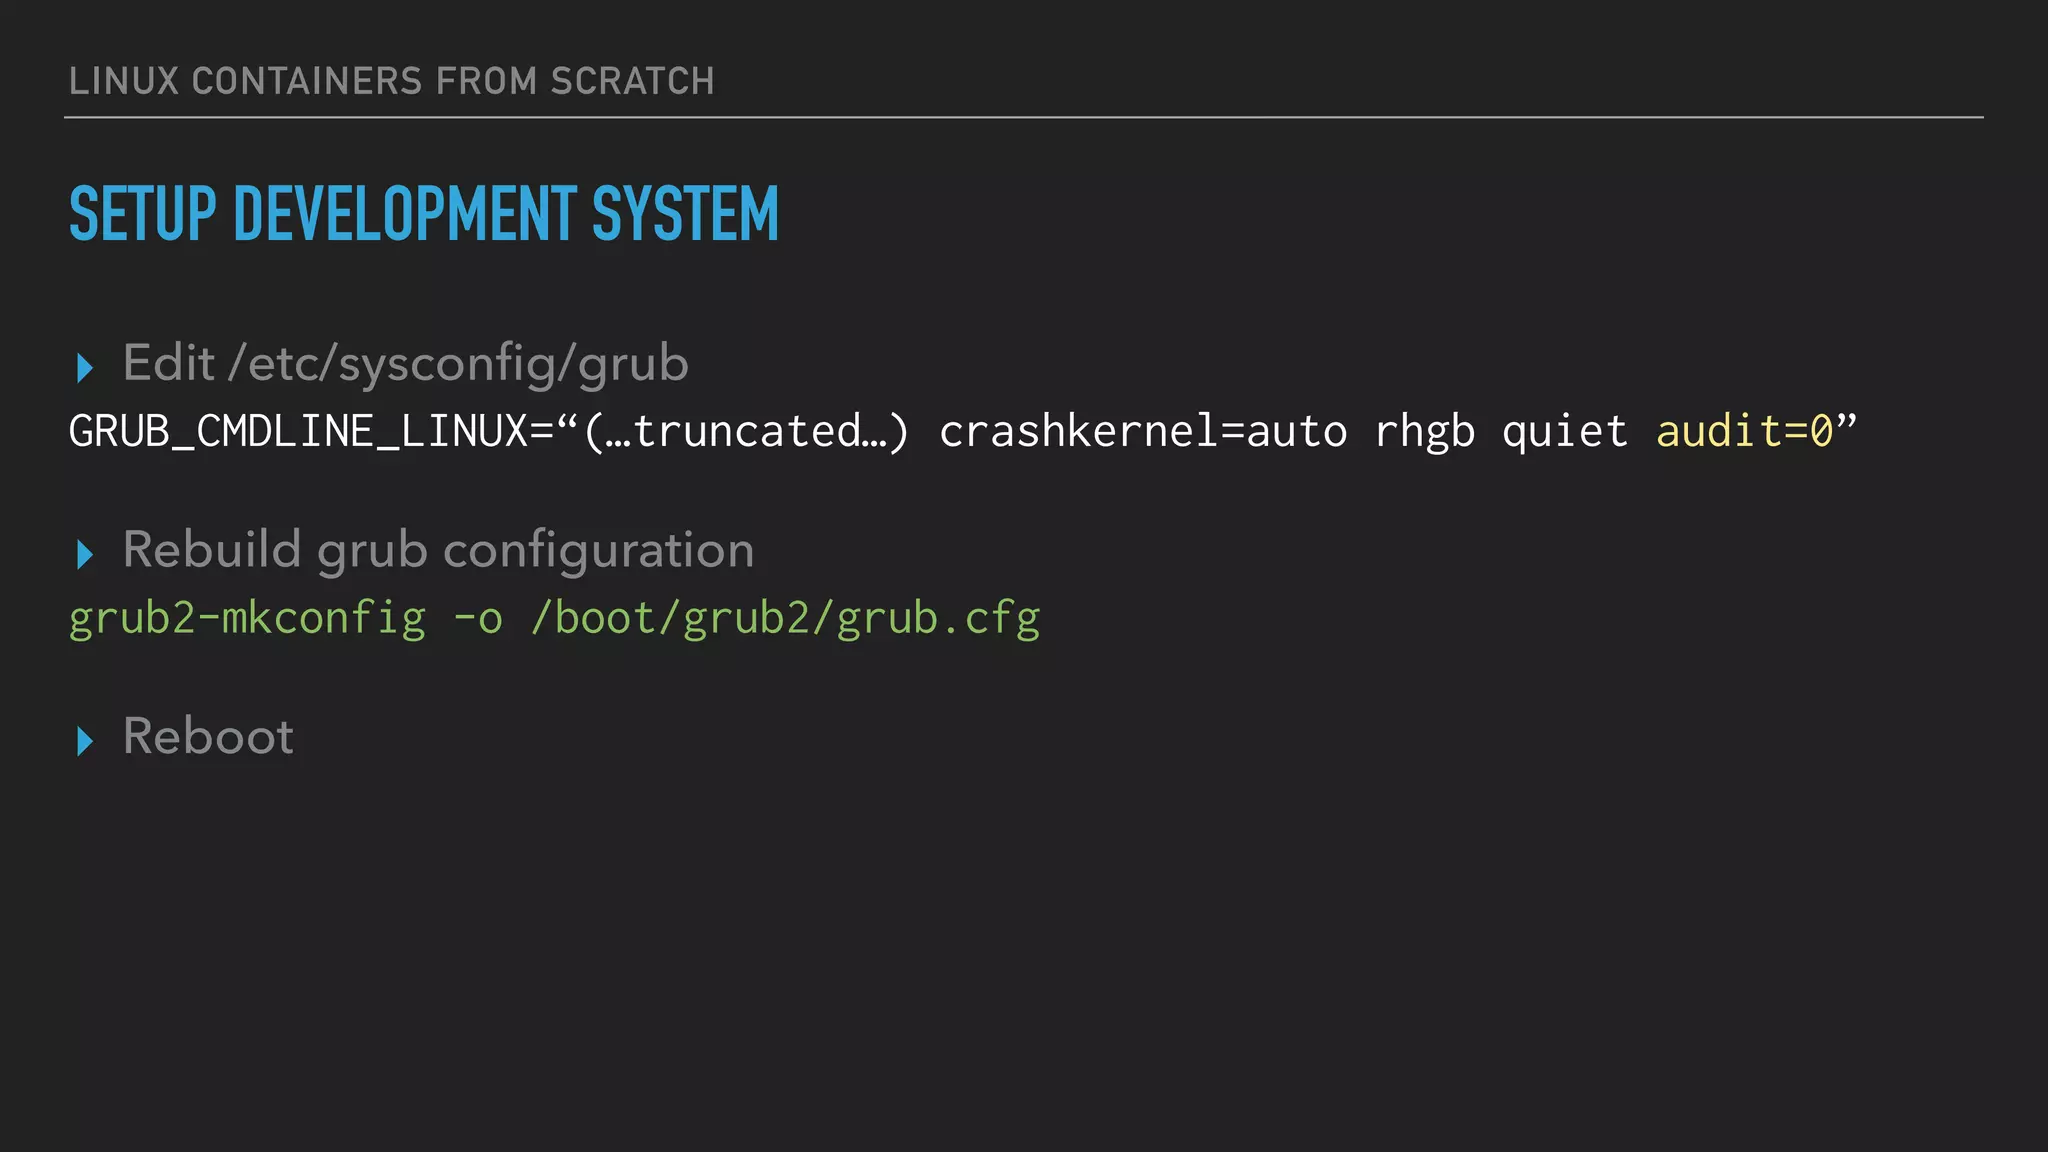This screenshot has height=1152, width=2048.
Task: Click the blue arrow beside Rebuild grub configuration
Action: [x=85, y=554]
